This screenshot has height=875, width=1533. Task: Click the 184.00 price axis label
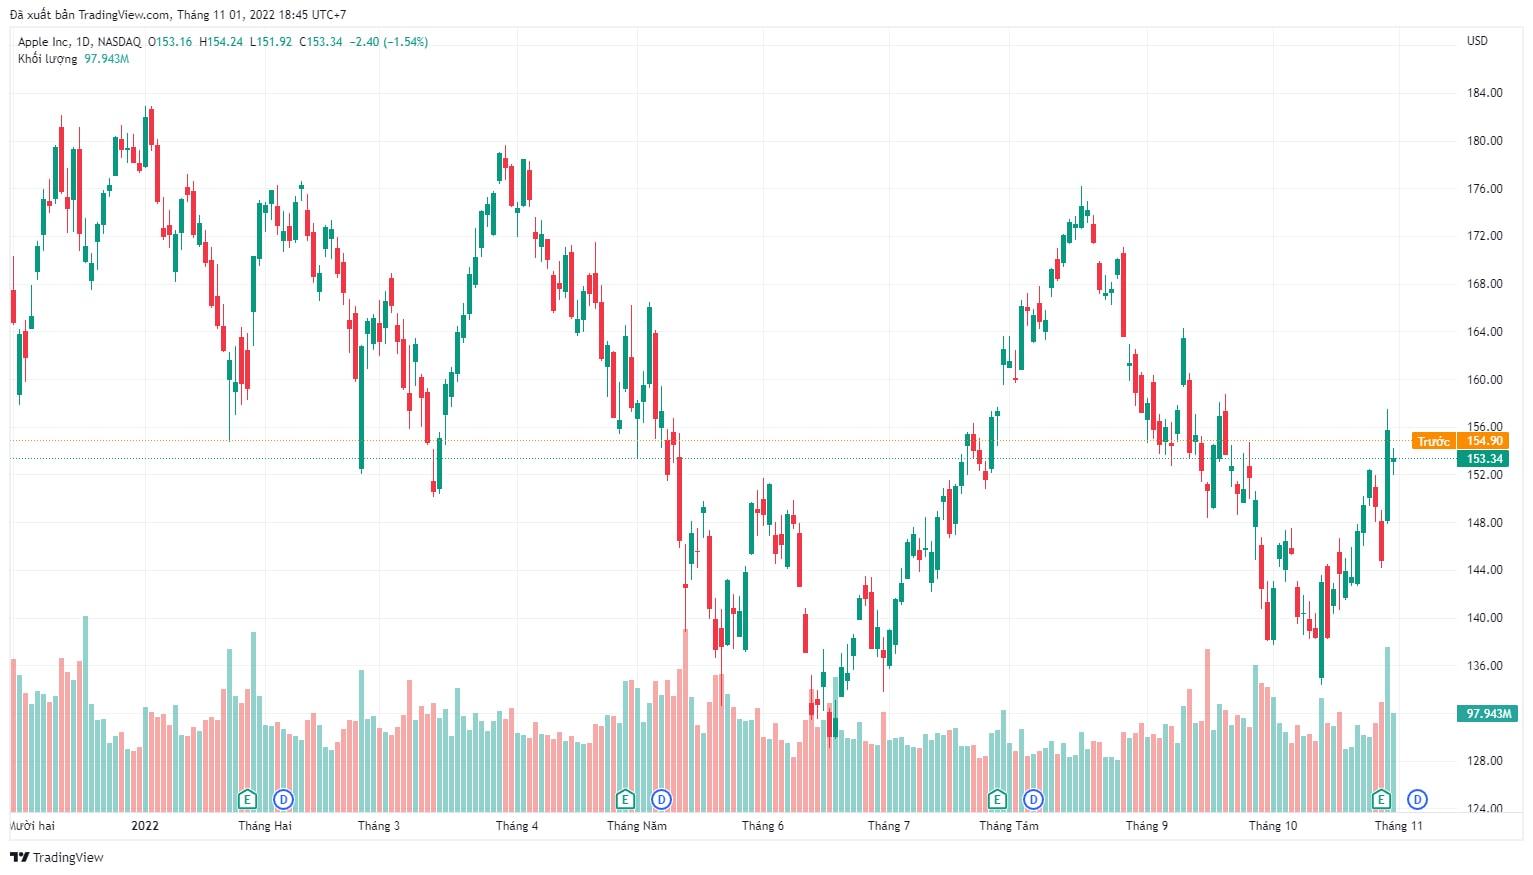coord(1484,93)
